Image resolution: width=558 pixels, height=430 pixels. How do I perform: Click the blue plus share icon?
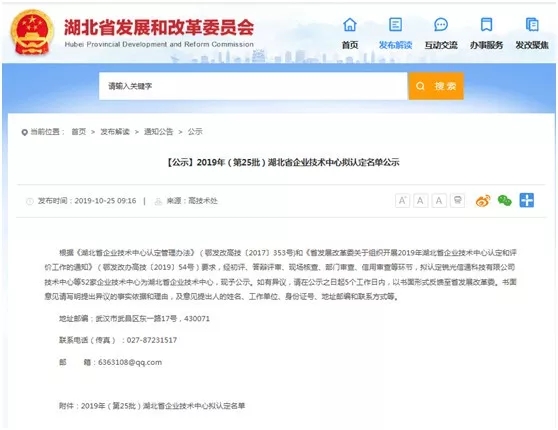(x=527, y=200)
